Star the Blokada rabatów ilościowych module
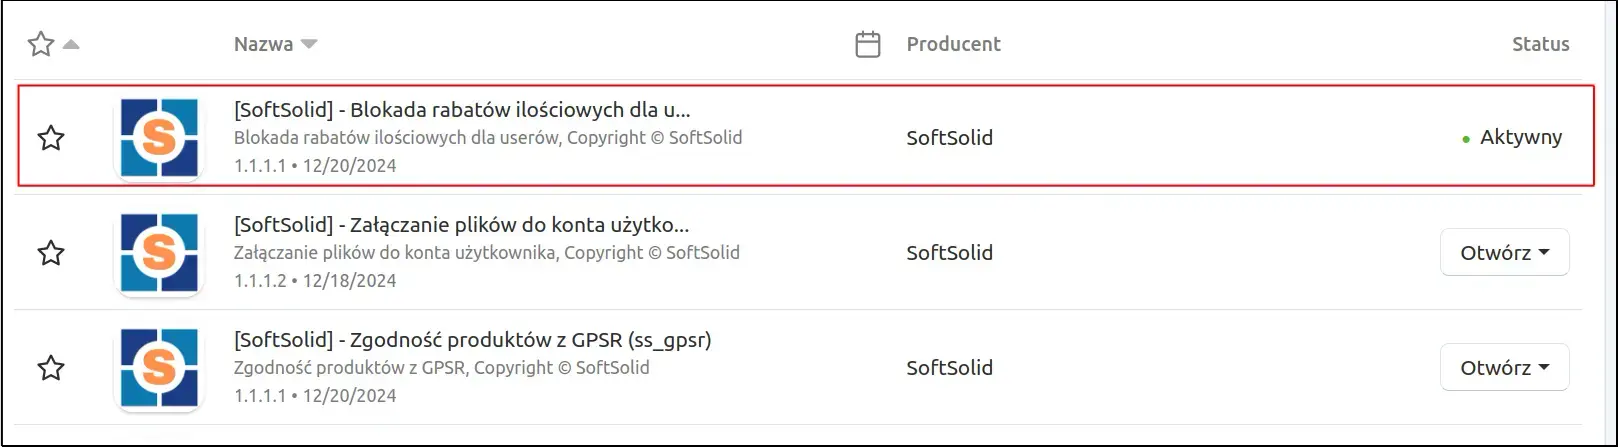 (x=51, y=138)
